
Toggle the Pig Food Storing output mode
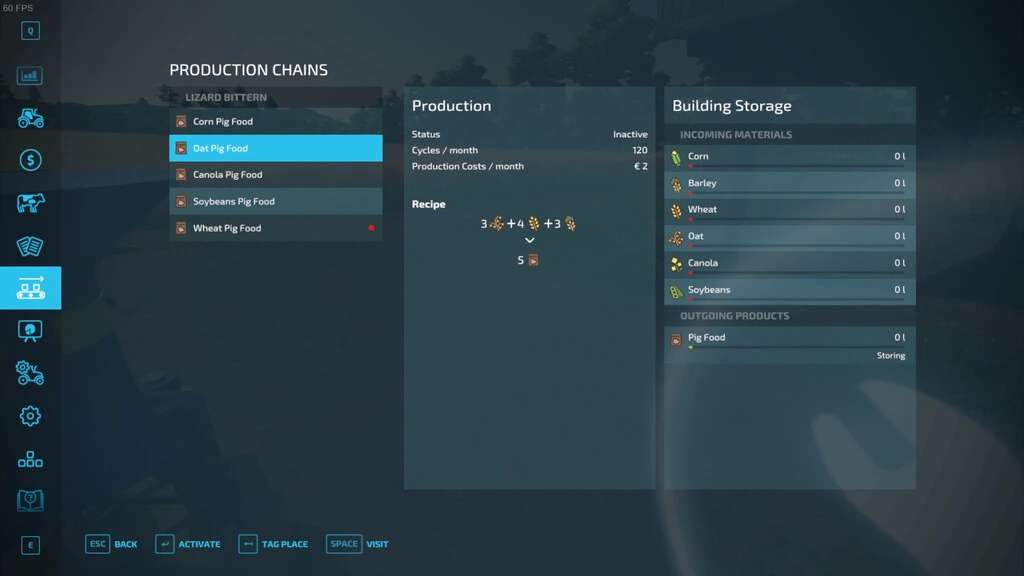coord(890,356)
